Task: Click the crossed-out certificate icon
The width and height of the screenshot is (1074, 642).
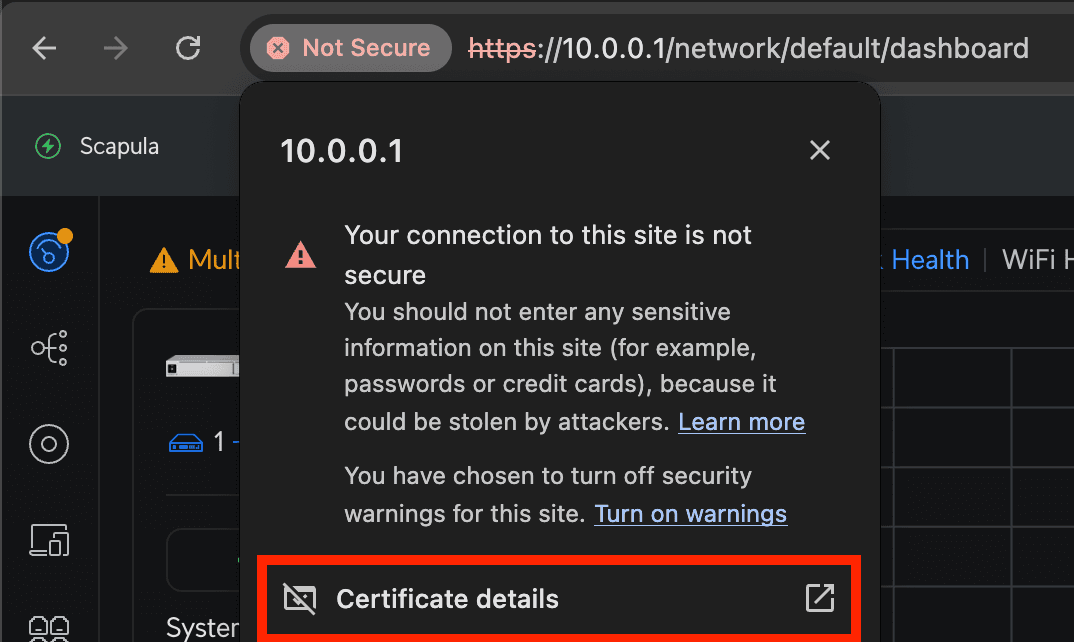Action: click(300, 598)
